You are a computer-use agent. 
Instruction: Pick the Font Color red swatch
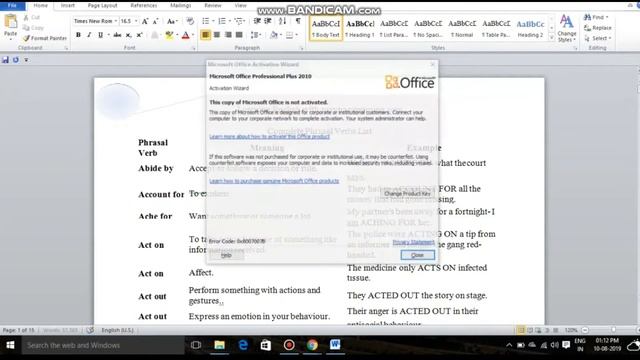pos(186,36)
